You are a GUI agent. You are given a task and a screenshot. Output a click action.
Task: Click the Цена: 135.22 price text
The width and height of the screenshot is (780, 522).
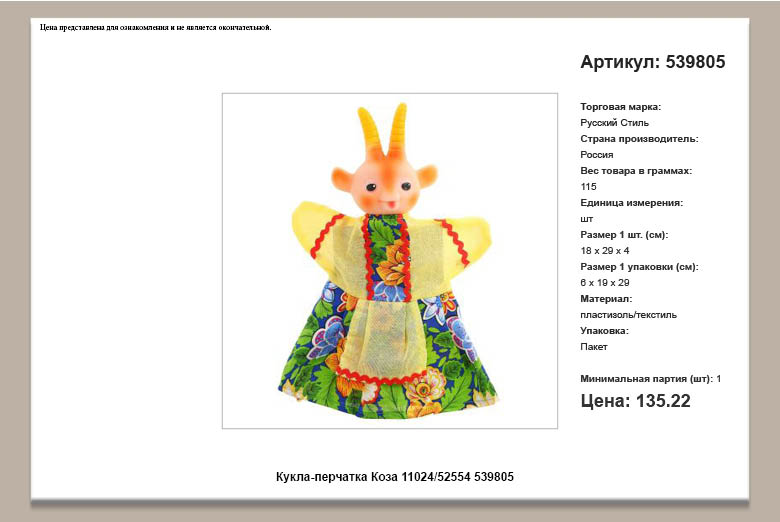click(x=635, y=401)
